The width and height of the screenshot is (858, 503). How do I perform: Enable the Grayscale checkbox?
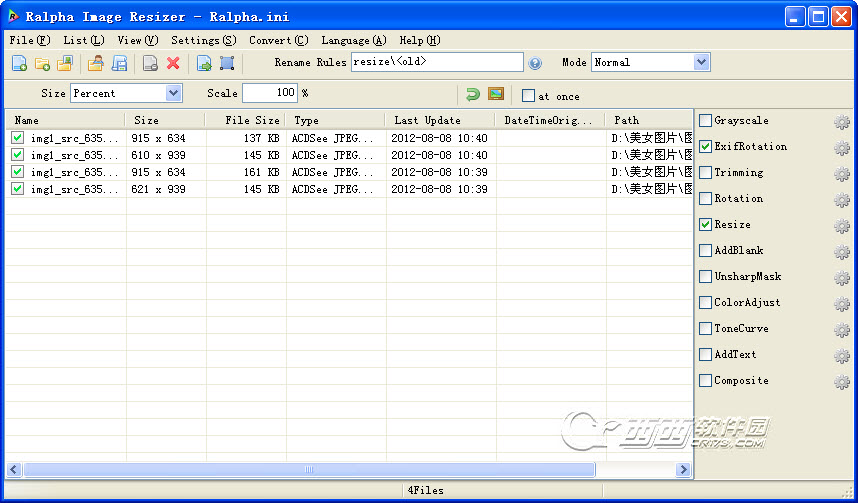706,120
